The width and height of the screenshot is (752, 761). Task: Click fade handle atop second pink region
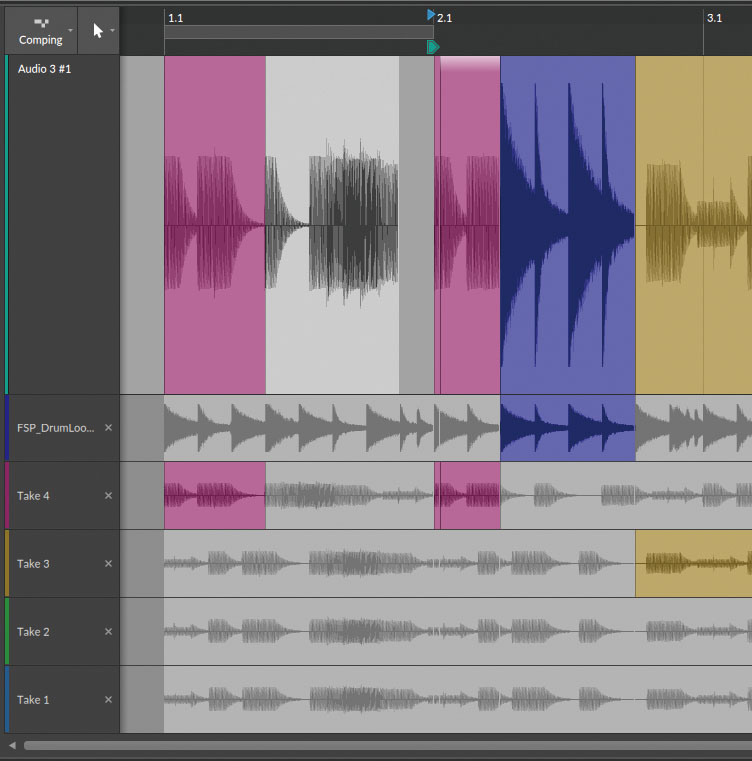(x=470, y=64)
